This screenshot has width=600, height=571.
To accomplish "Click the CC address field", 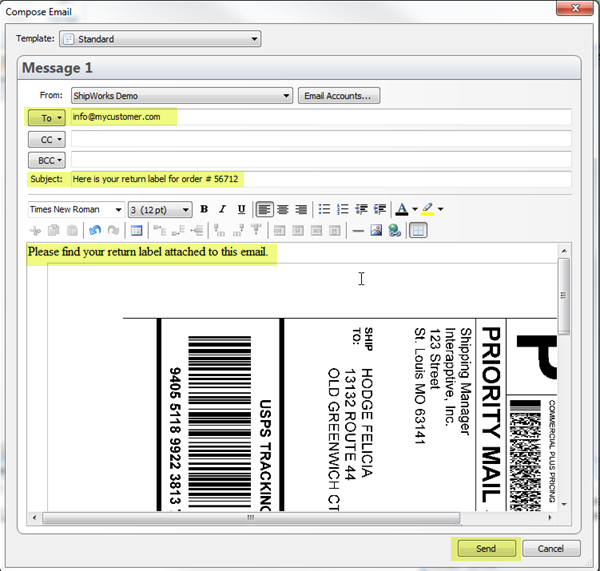I will [321, 139].
